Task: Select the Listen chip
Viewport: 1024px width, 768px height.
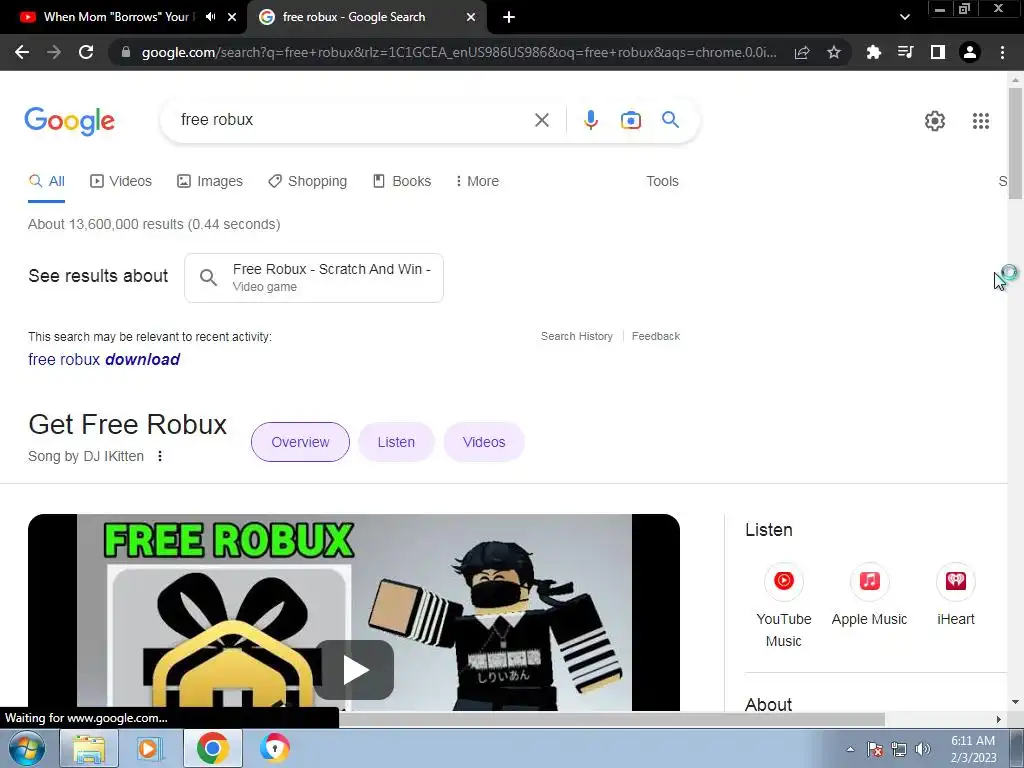Action: tap(396, 442)
